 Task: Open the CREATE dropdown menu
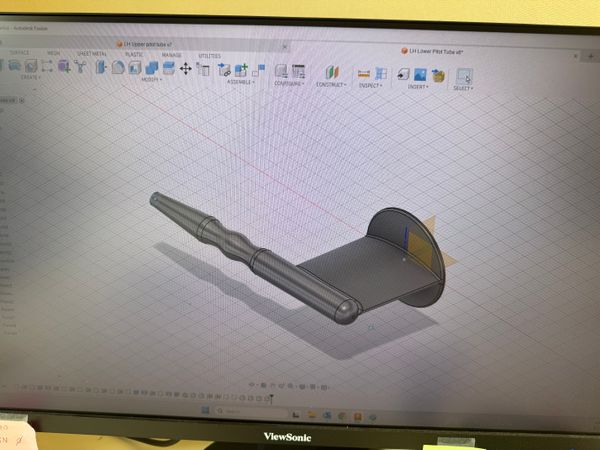(x=31, y=77)
